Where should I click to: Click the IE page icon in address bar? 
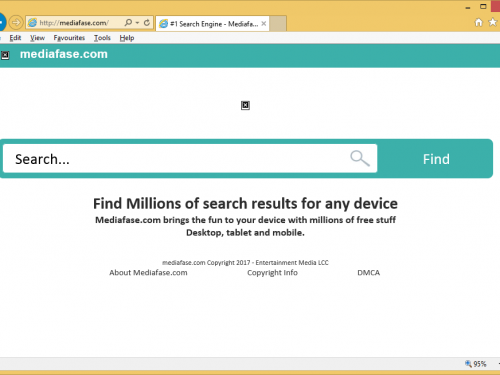32,23
